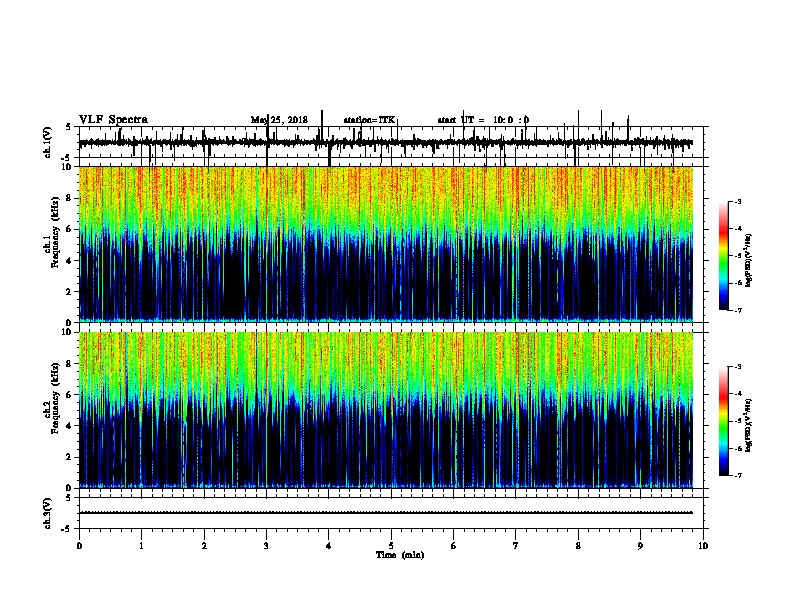Click the ch.1 voltage waveform trace

(386, 143)
